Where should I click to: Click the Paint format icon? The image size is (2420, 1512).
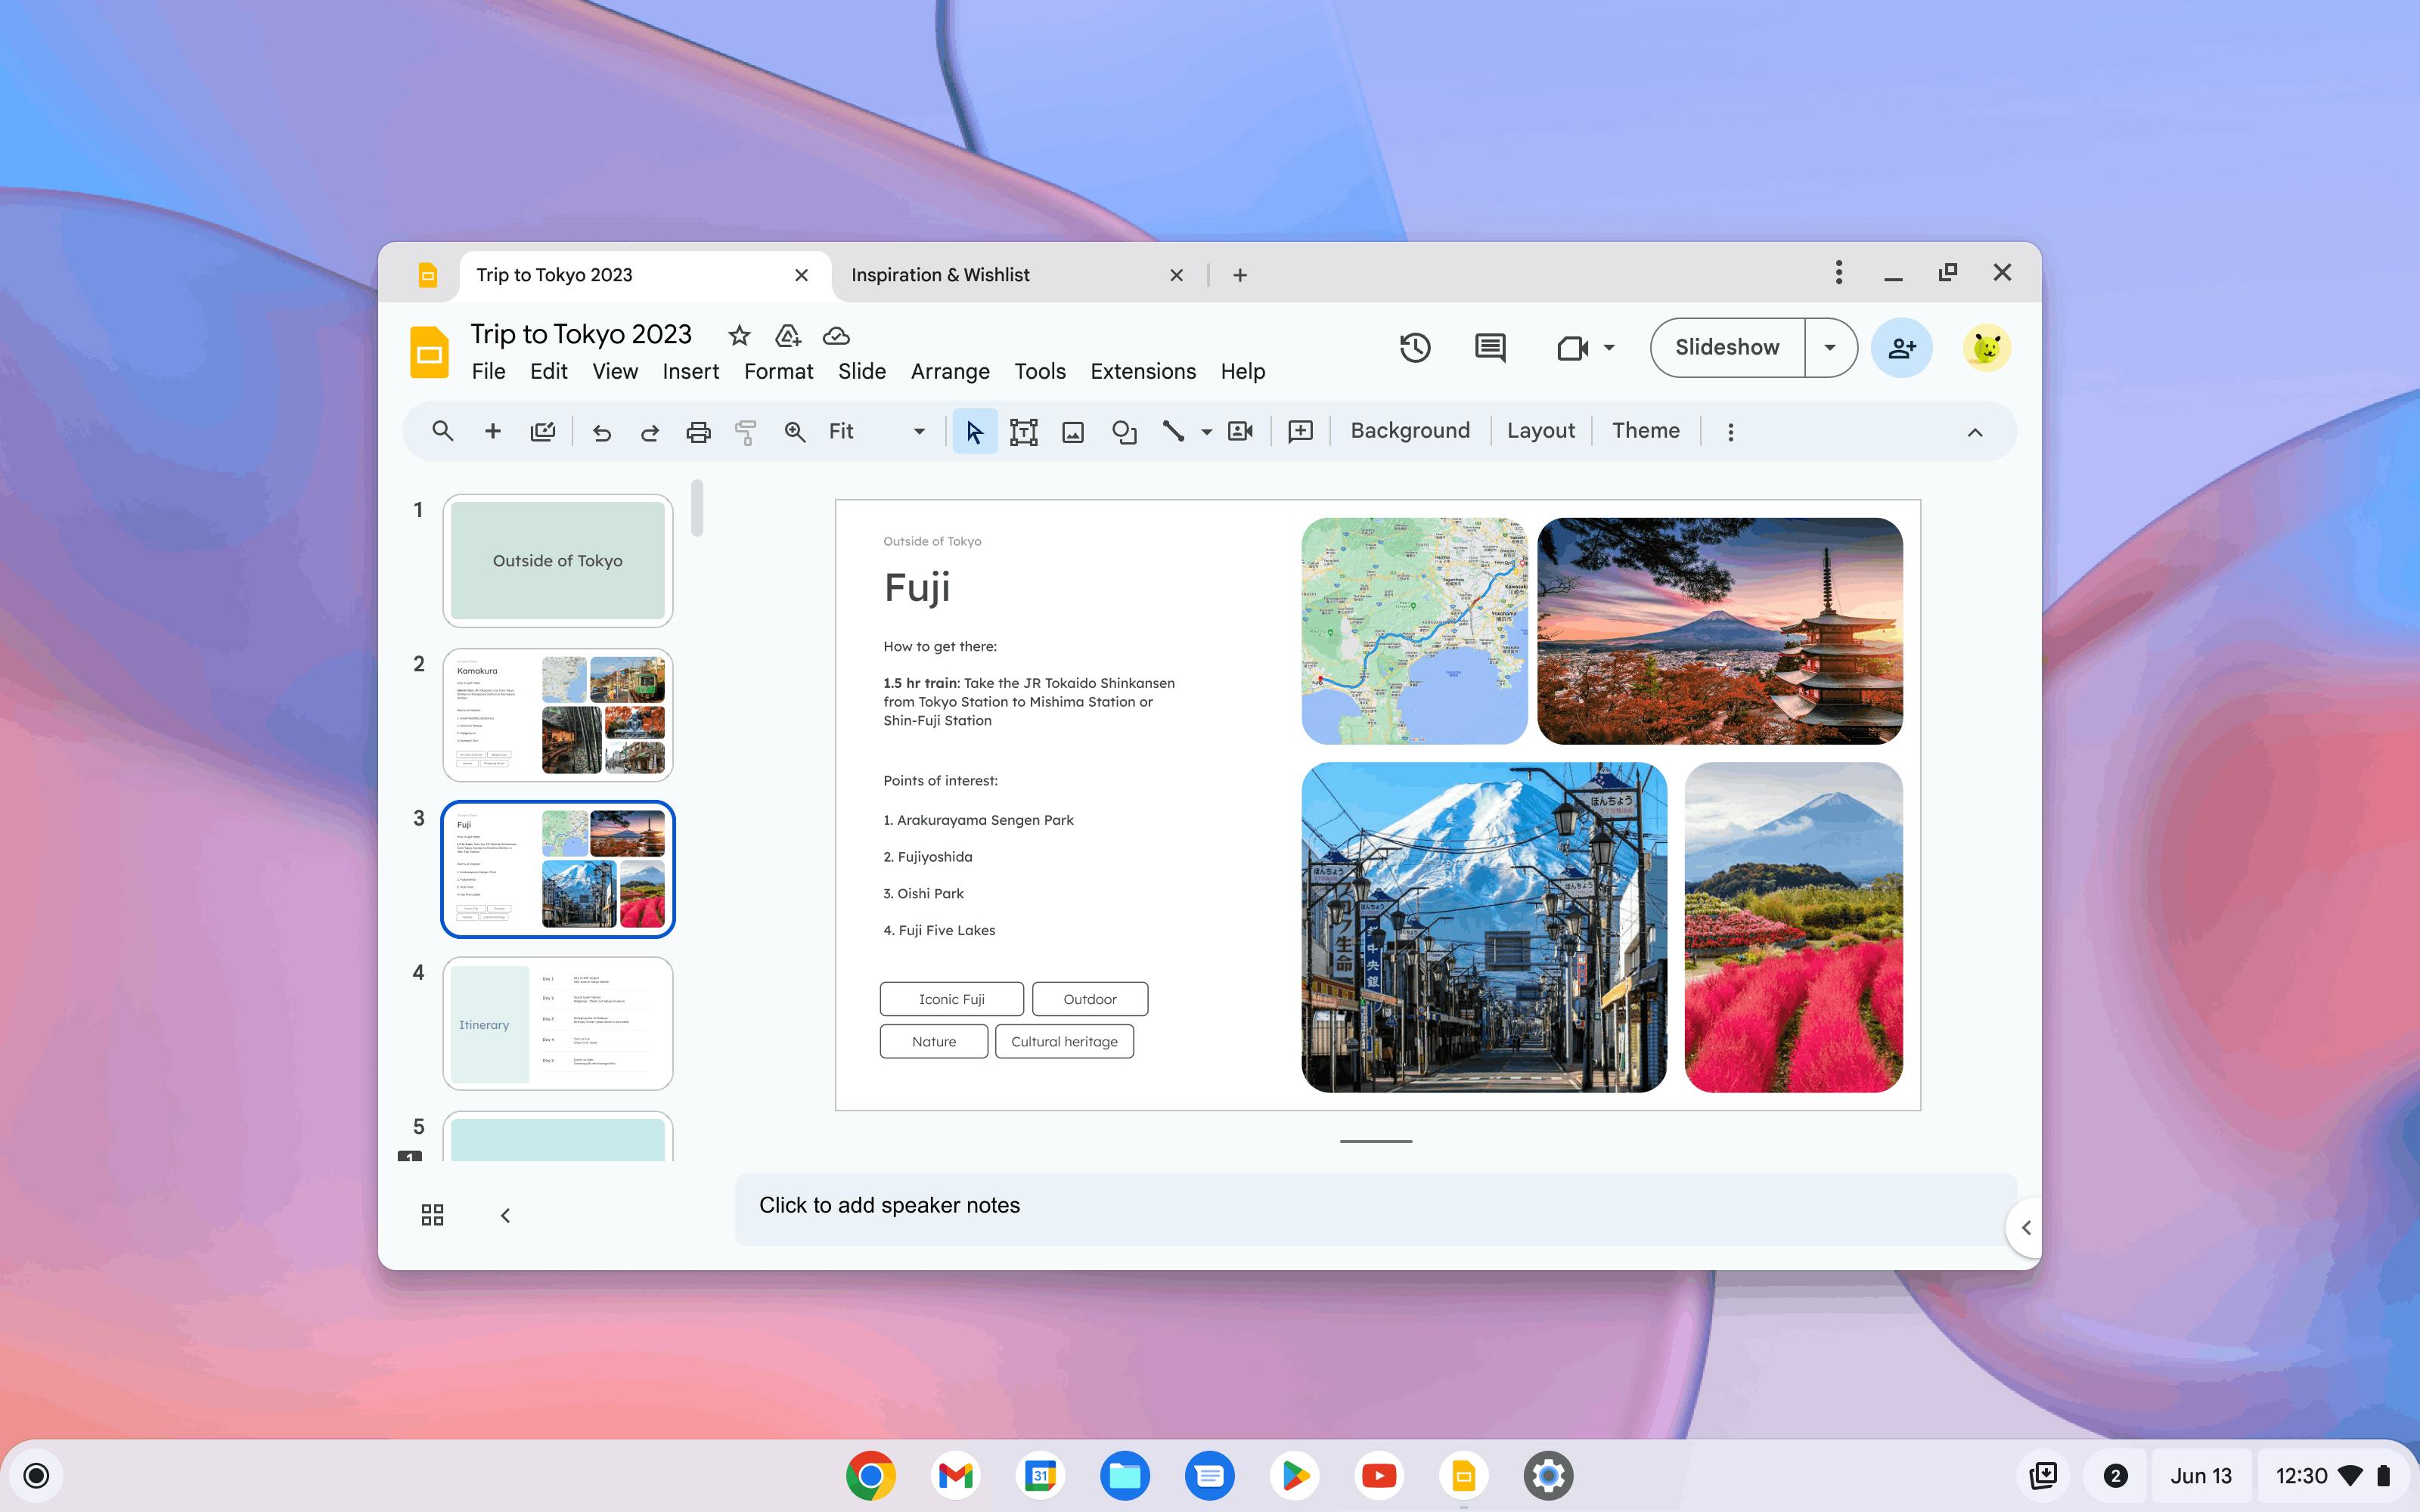[746, 431]
